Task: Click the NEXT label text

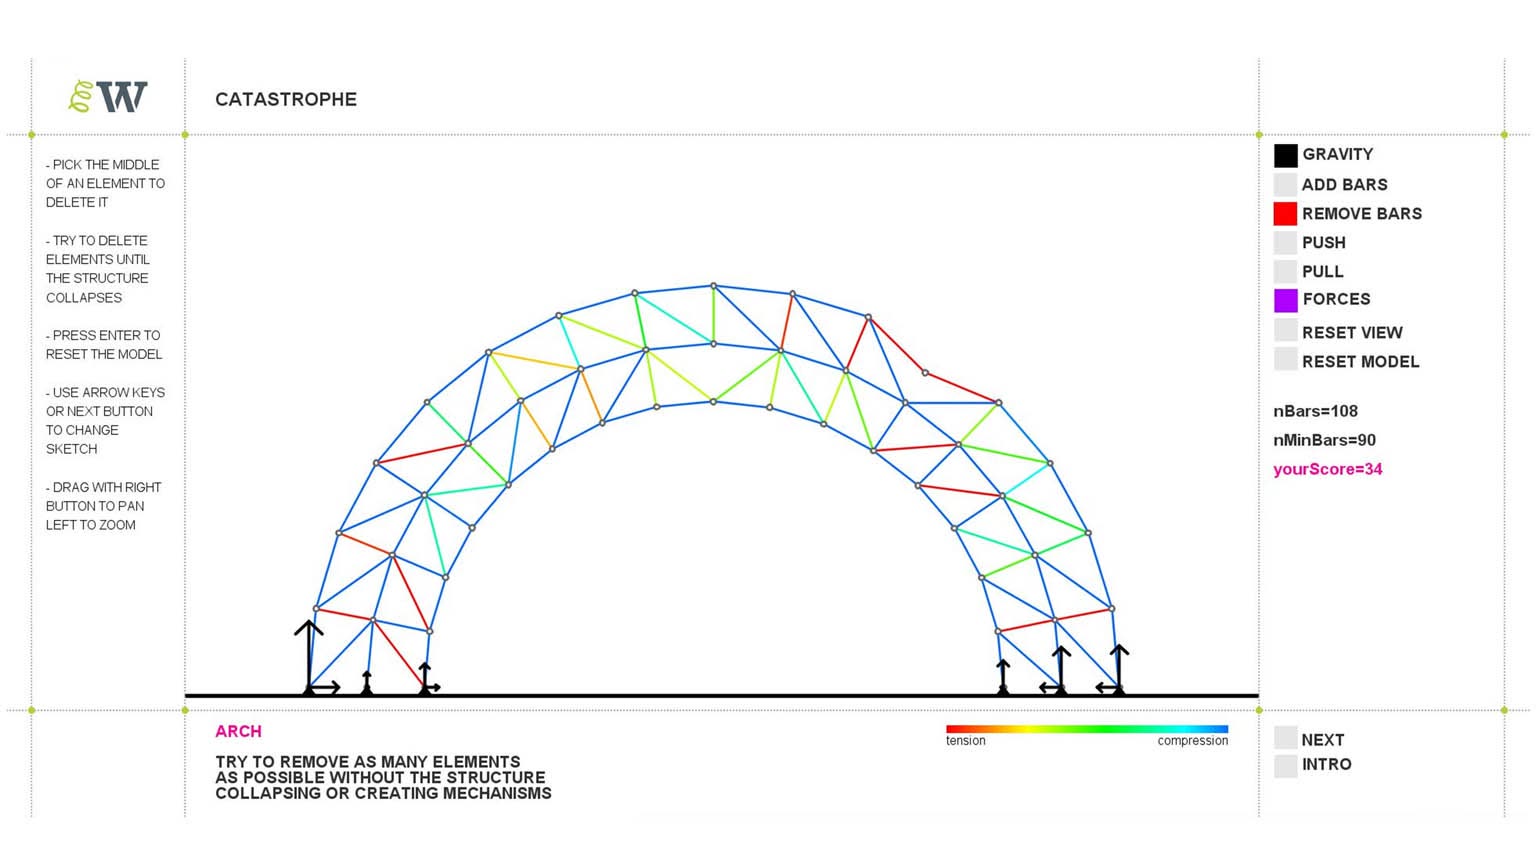Action: 1322,739
